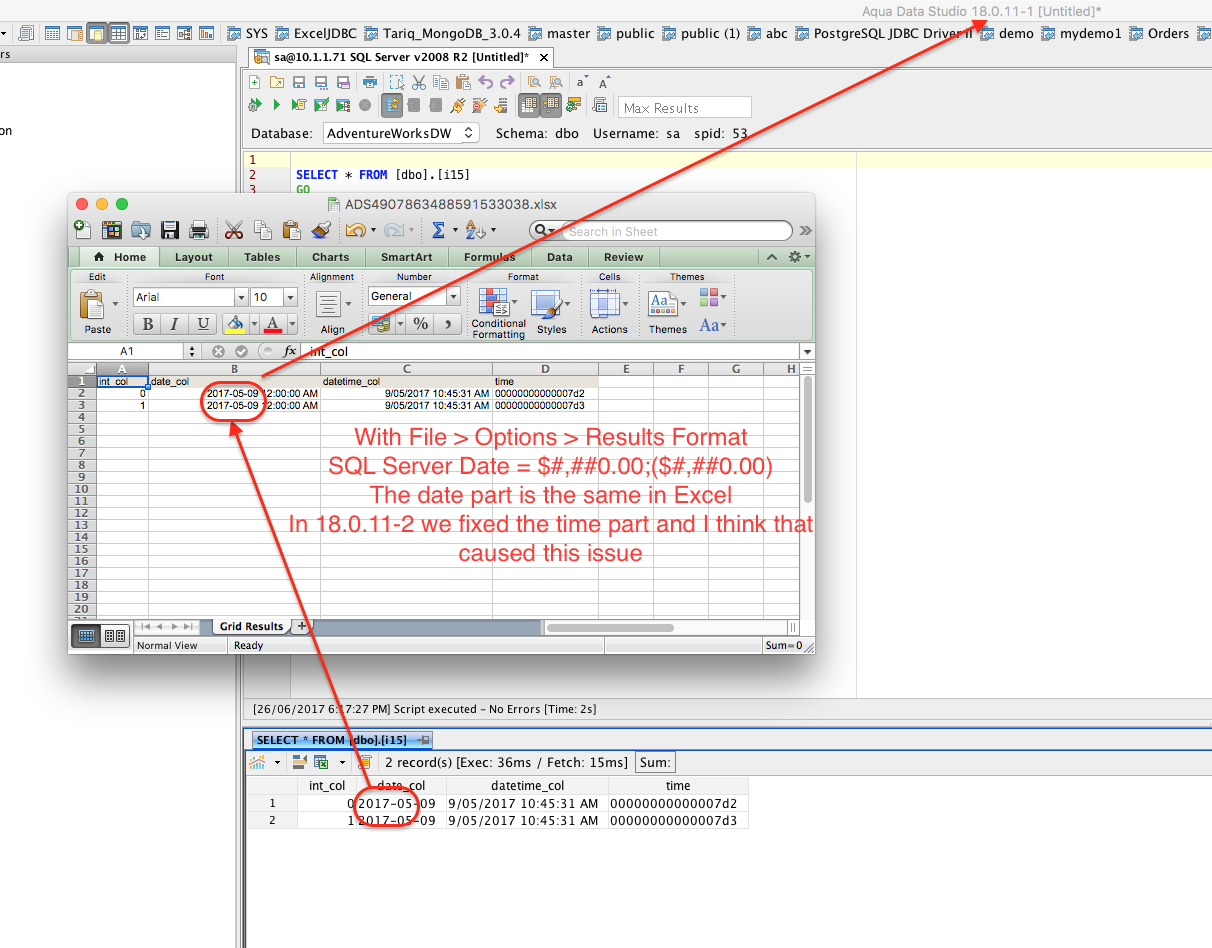Viewport: 1212px width, 948px height.
Task: Open the Charts tab in Excel ribbon
Action: (x=330, y=257)
